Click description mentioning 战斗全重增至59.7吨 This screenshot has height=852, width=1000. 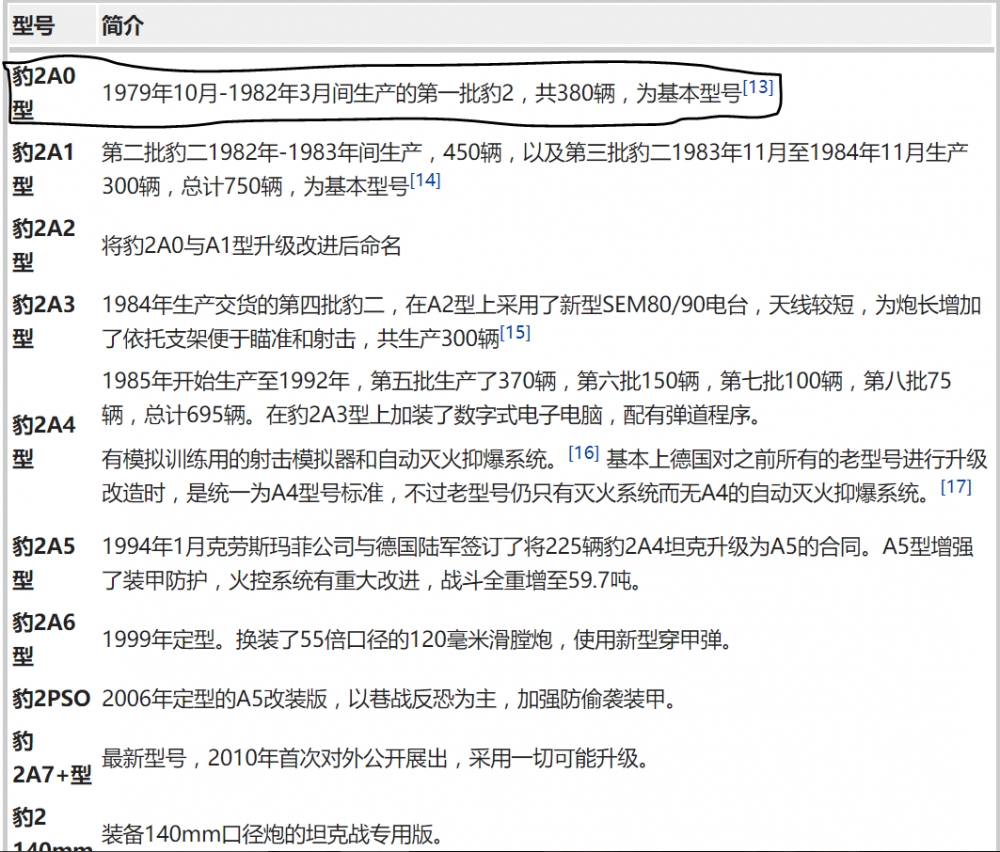click(x=538, y=563)
